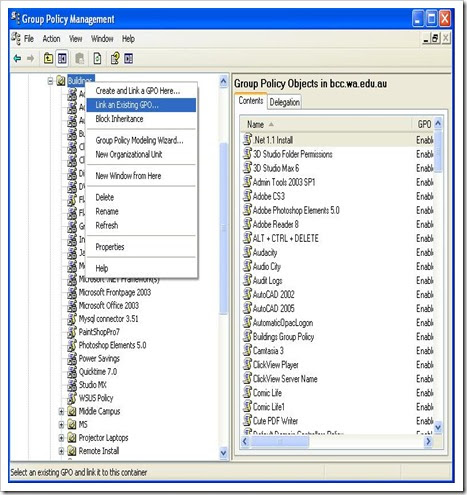Open the Action menu
Image resolution: width=467 pixels, height=495 pixels.
point(51,39)
